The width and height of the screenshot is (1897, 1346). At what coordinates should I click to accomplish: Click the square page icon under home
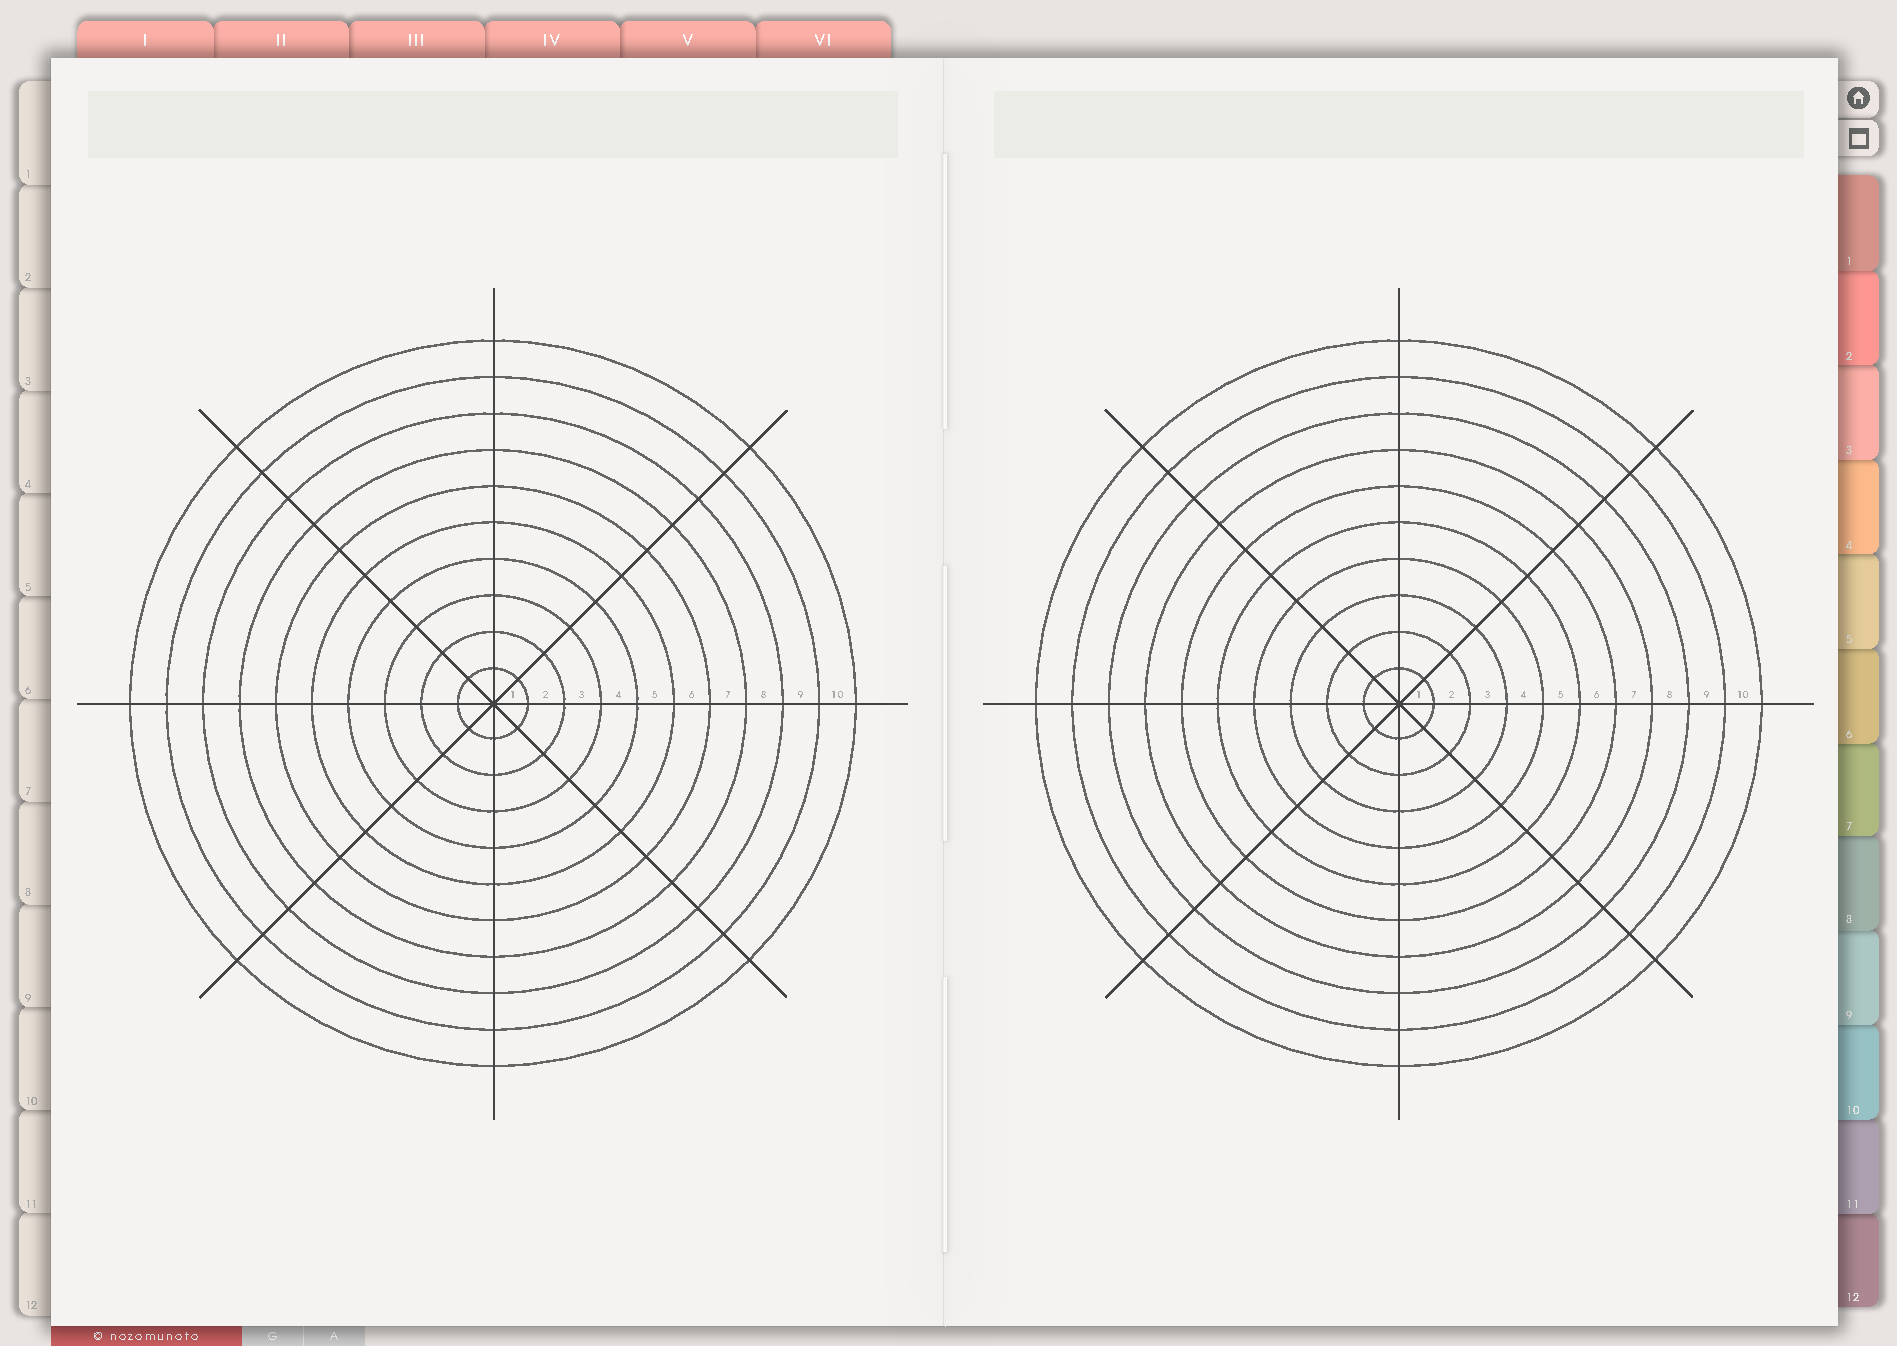(x=1858, y=138)
